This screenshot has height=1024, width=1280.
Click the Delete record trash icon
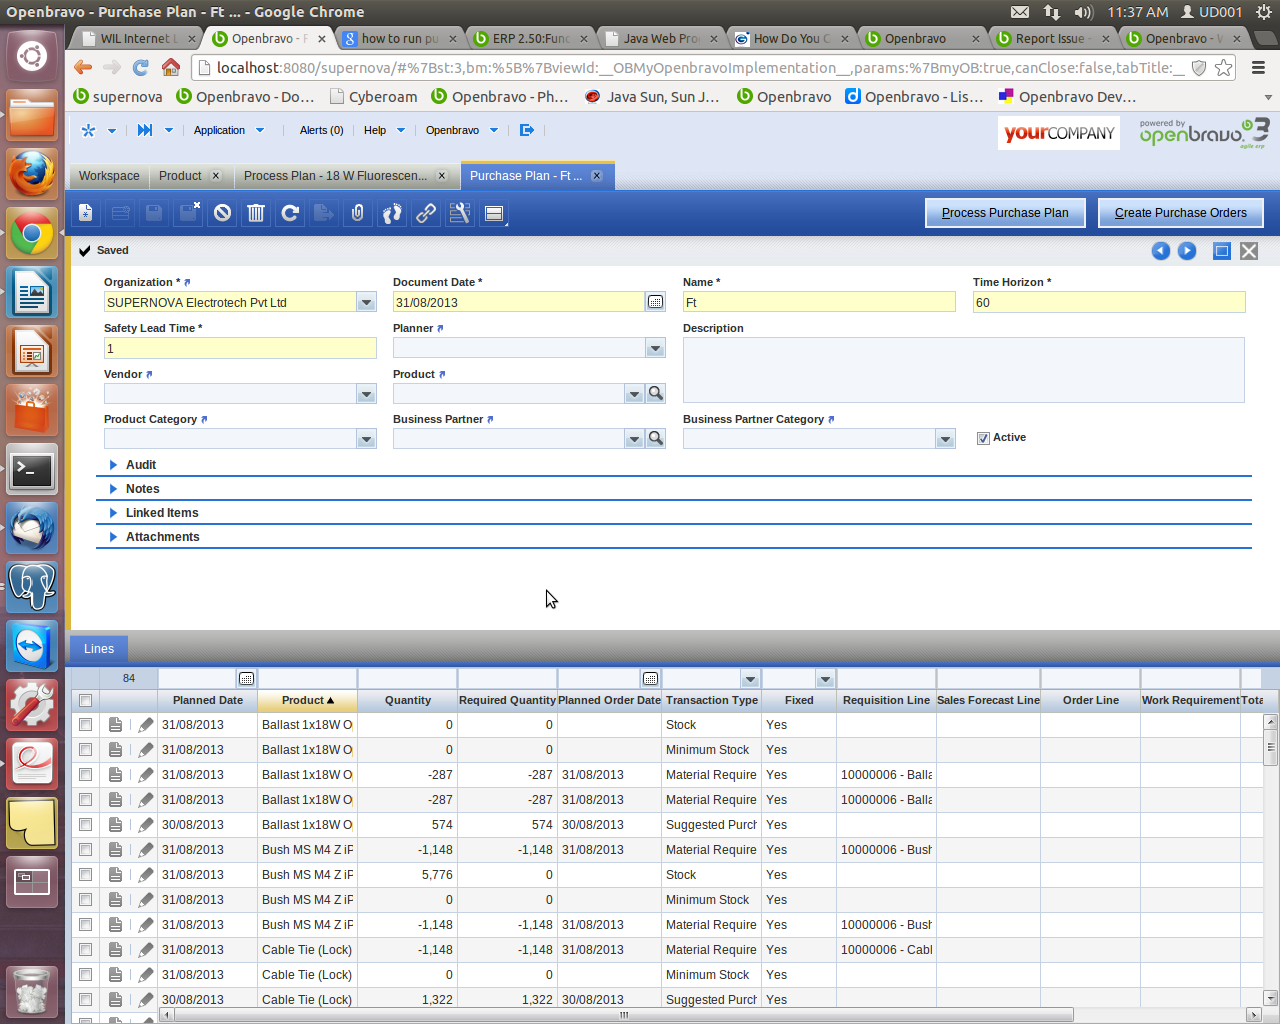pyautogui.click(x=256, y=213)
